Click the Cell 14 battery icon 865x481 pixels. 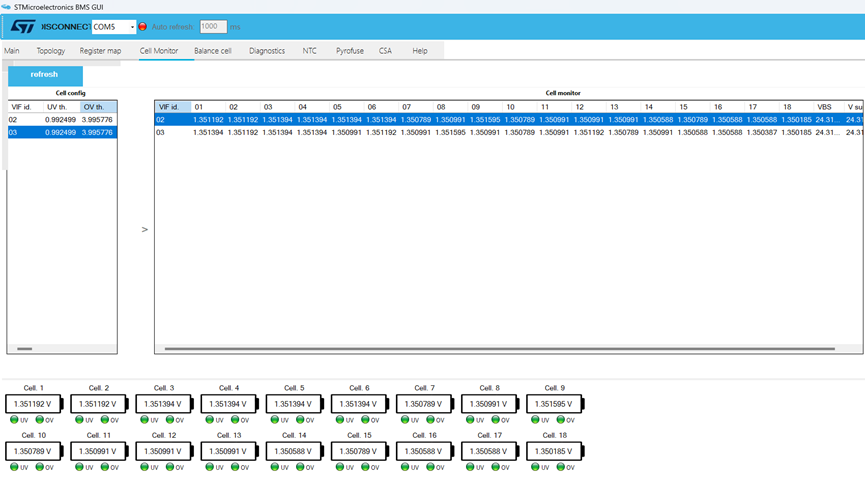point(294,452)
